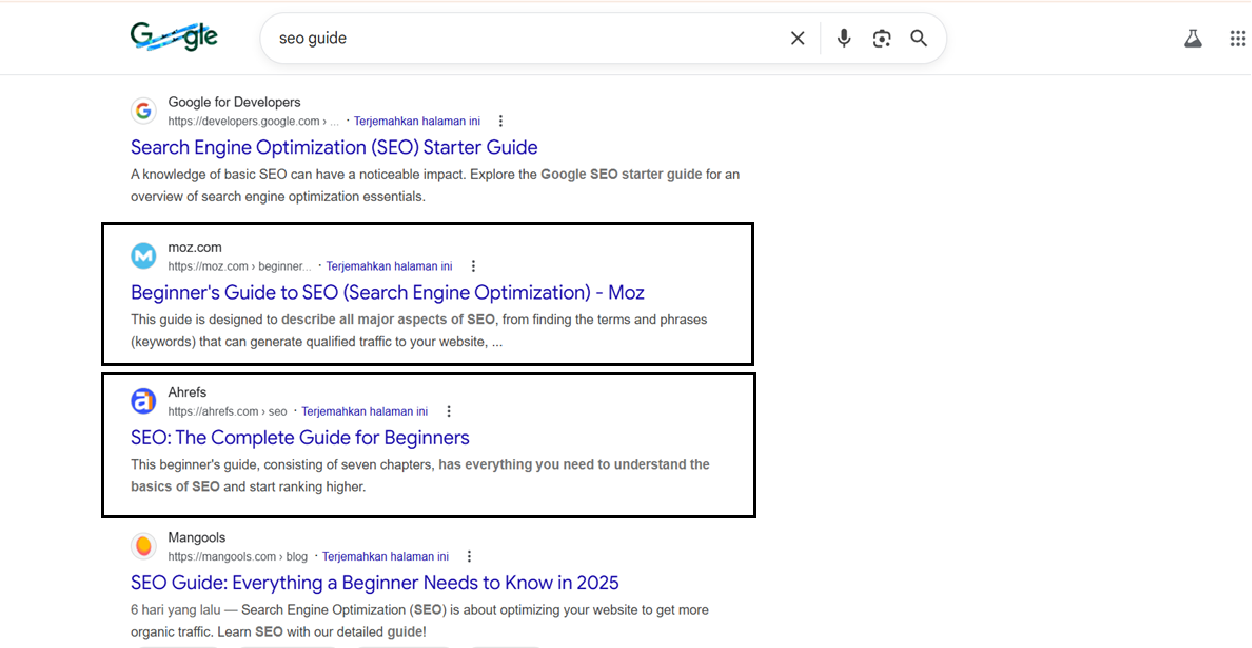Clear the search query with X
Viewport: 1252px width, 648px height.
point(797,38)
